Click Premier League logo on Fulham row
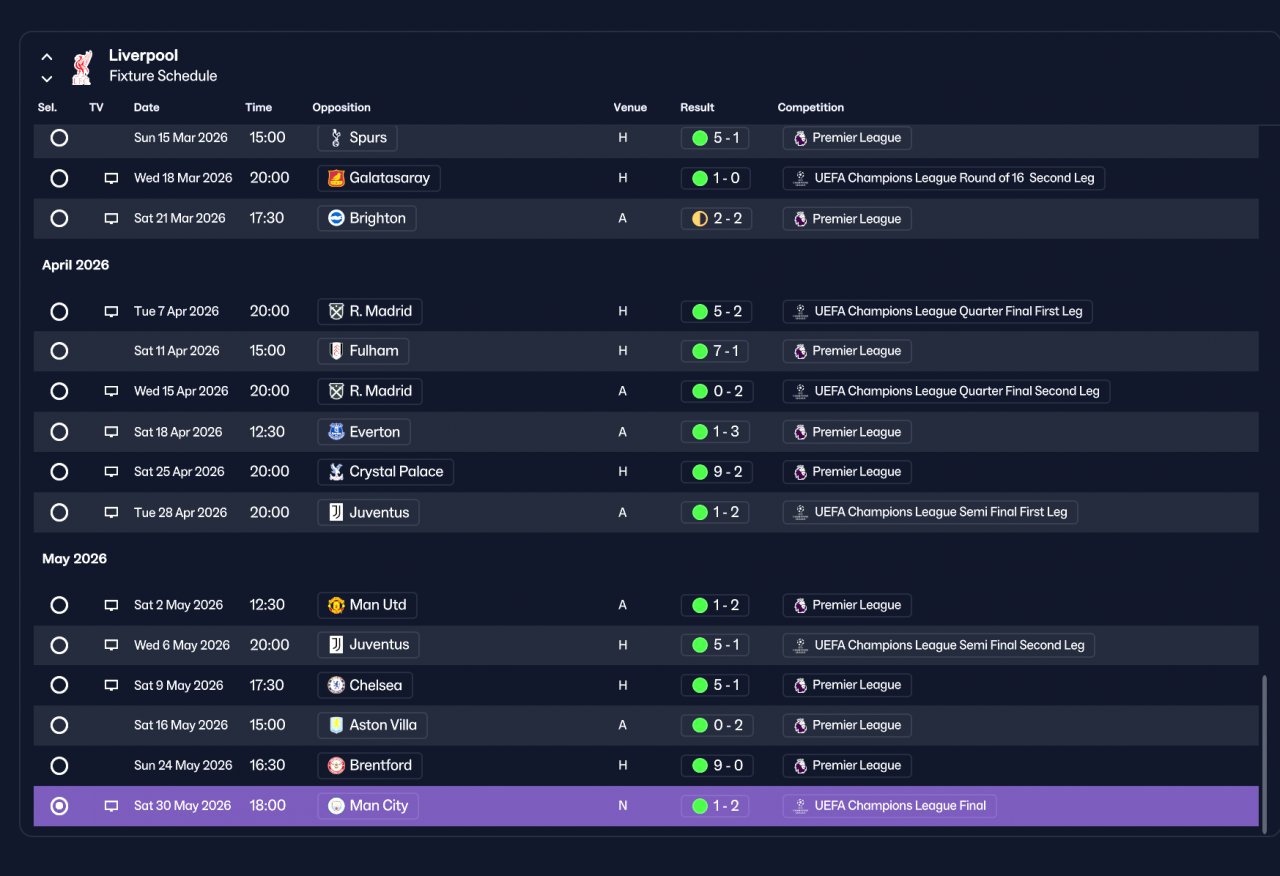This screenshot has height=876, width=1280. tap(800, 351)
